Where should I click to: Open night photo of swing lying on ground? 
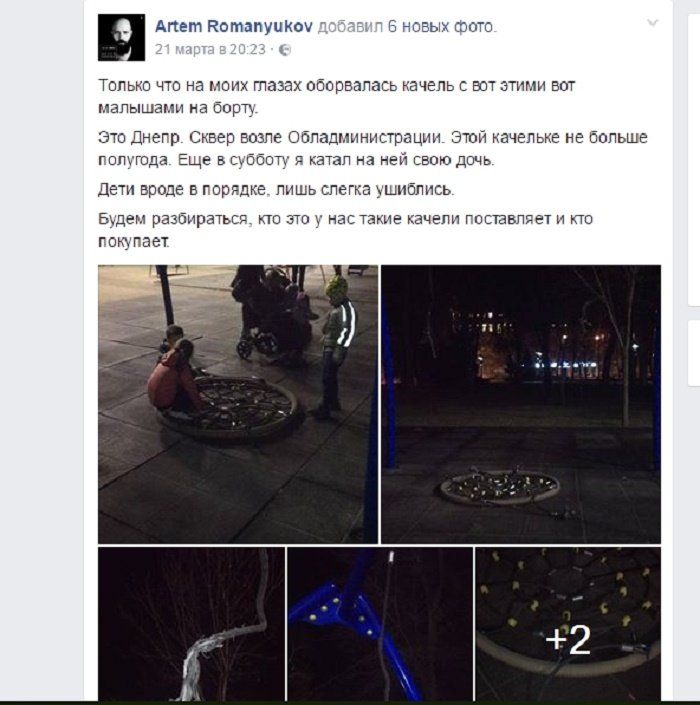click(x=521, y=404)
